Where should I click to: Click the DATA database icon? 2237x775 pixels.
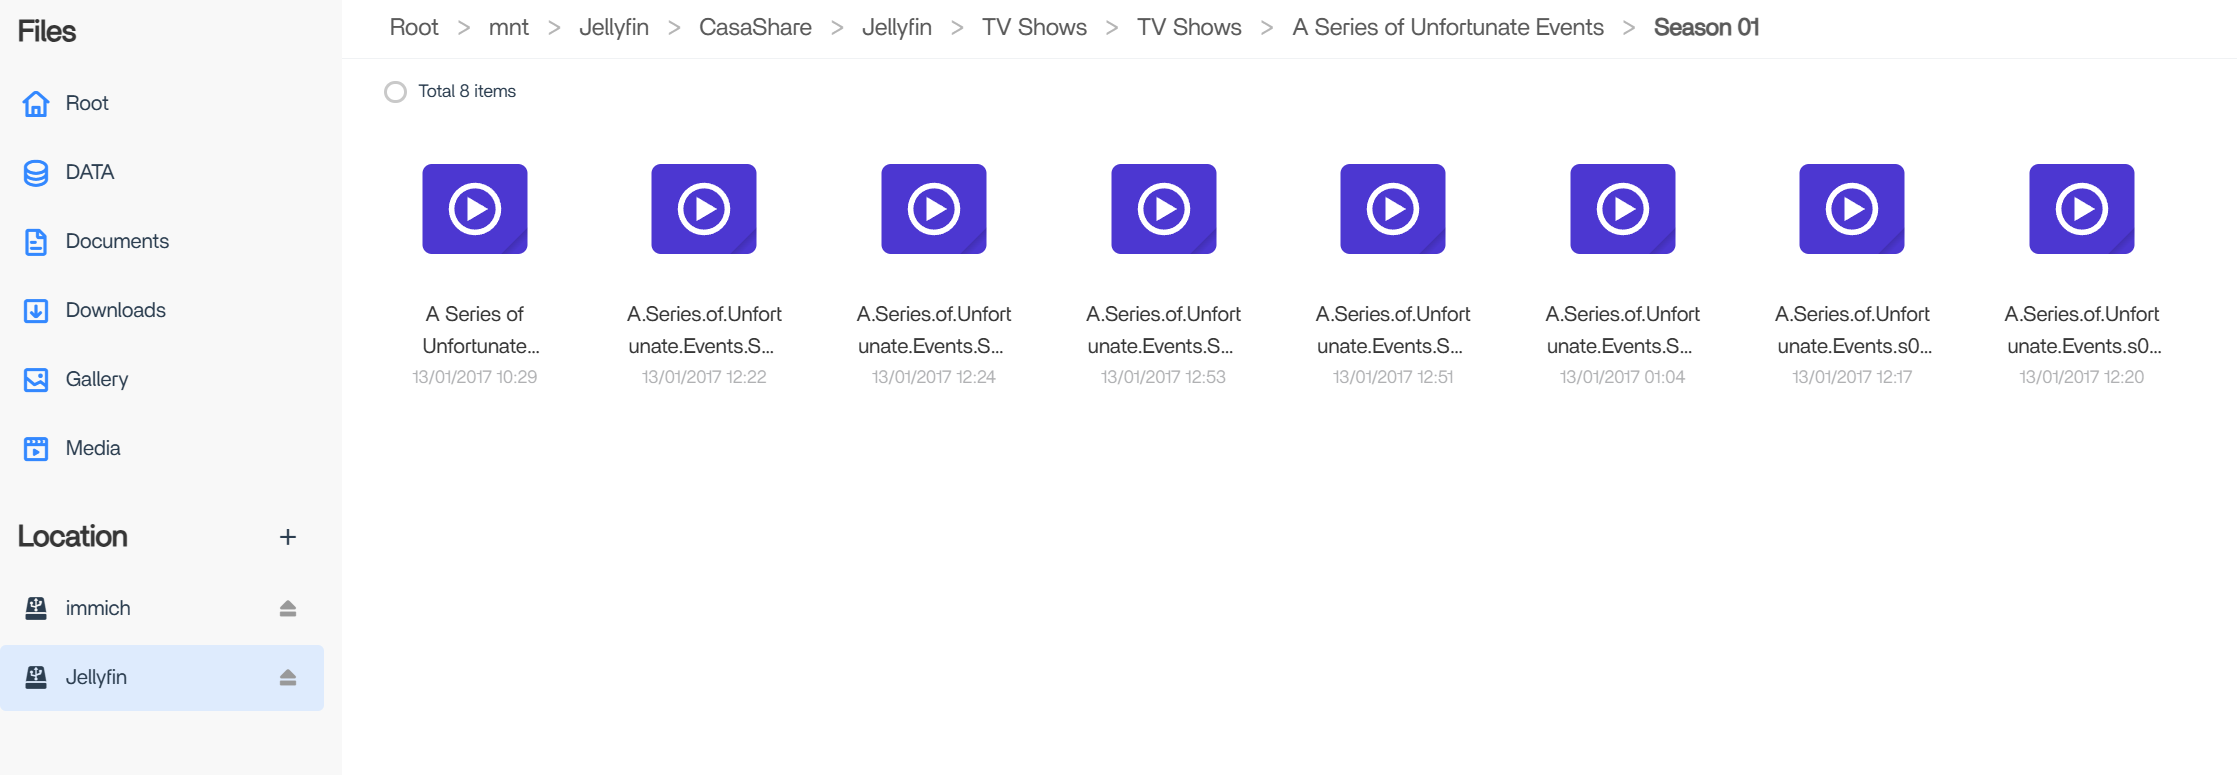coord(36,173)
